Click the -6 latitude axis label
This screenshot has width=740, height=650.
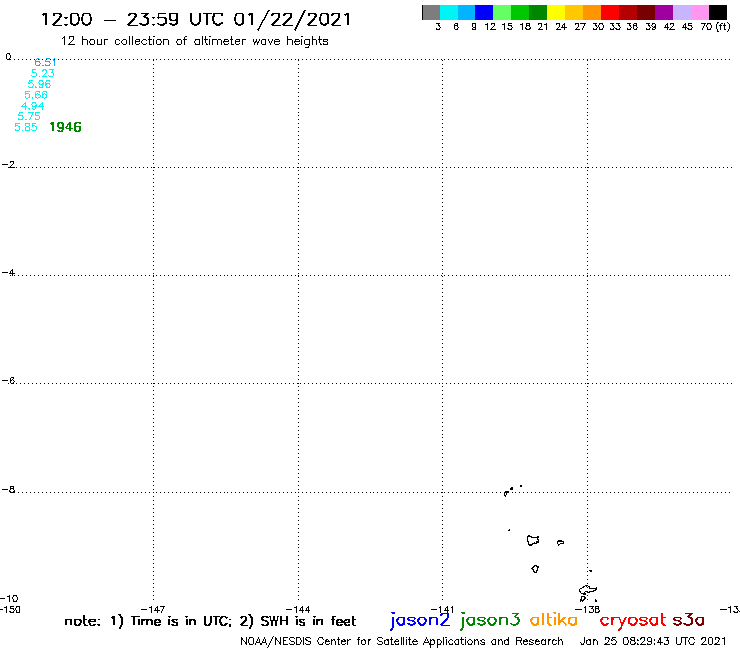(9, 380)
